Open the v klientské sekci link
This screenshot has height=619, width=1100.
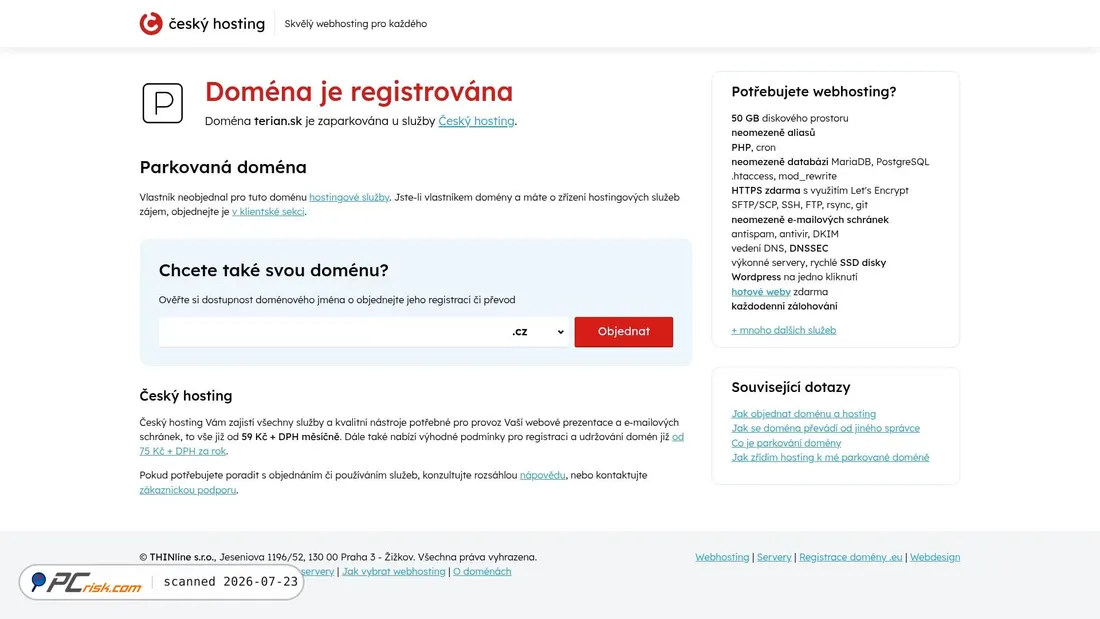coord(268,211)
